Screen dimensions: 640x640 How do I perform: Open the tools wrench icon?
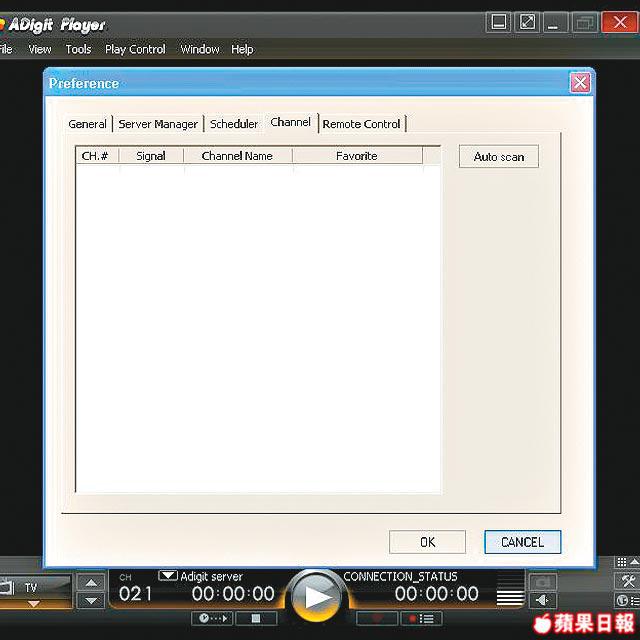(628, 582)
